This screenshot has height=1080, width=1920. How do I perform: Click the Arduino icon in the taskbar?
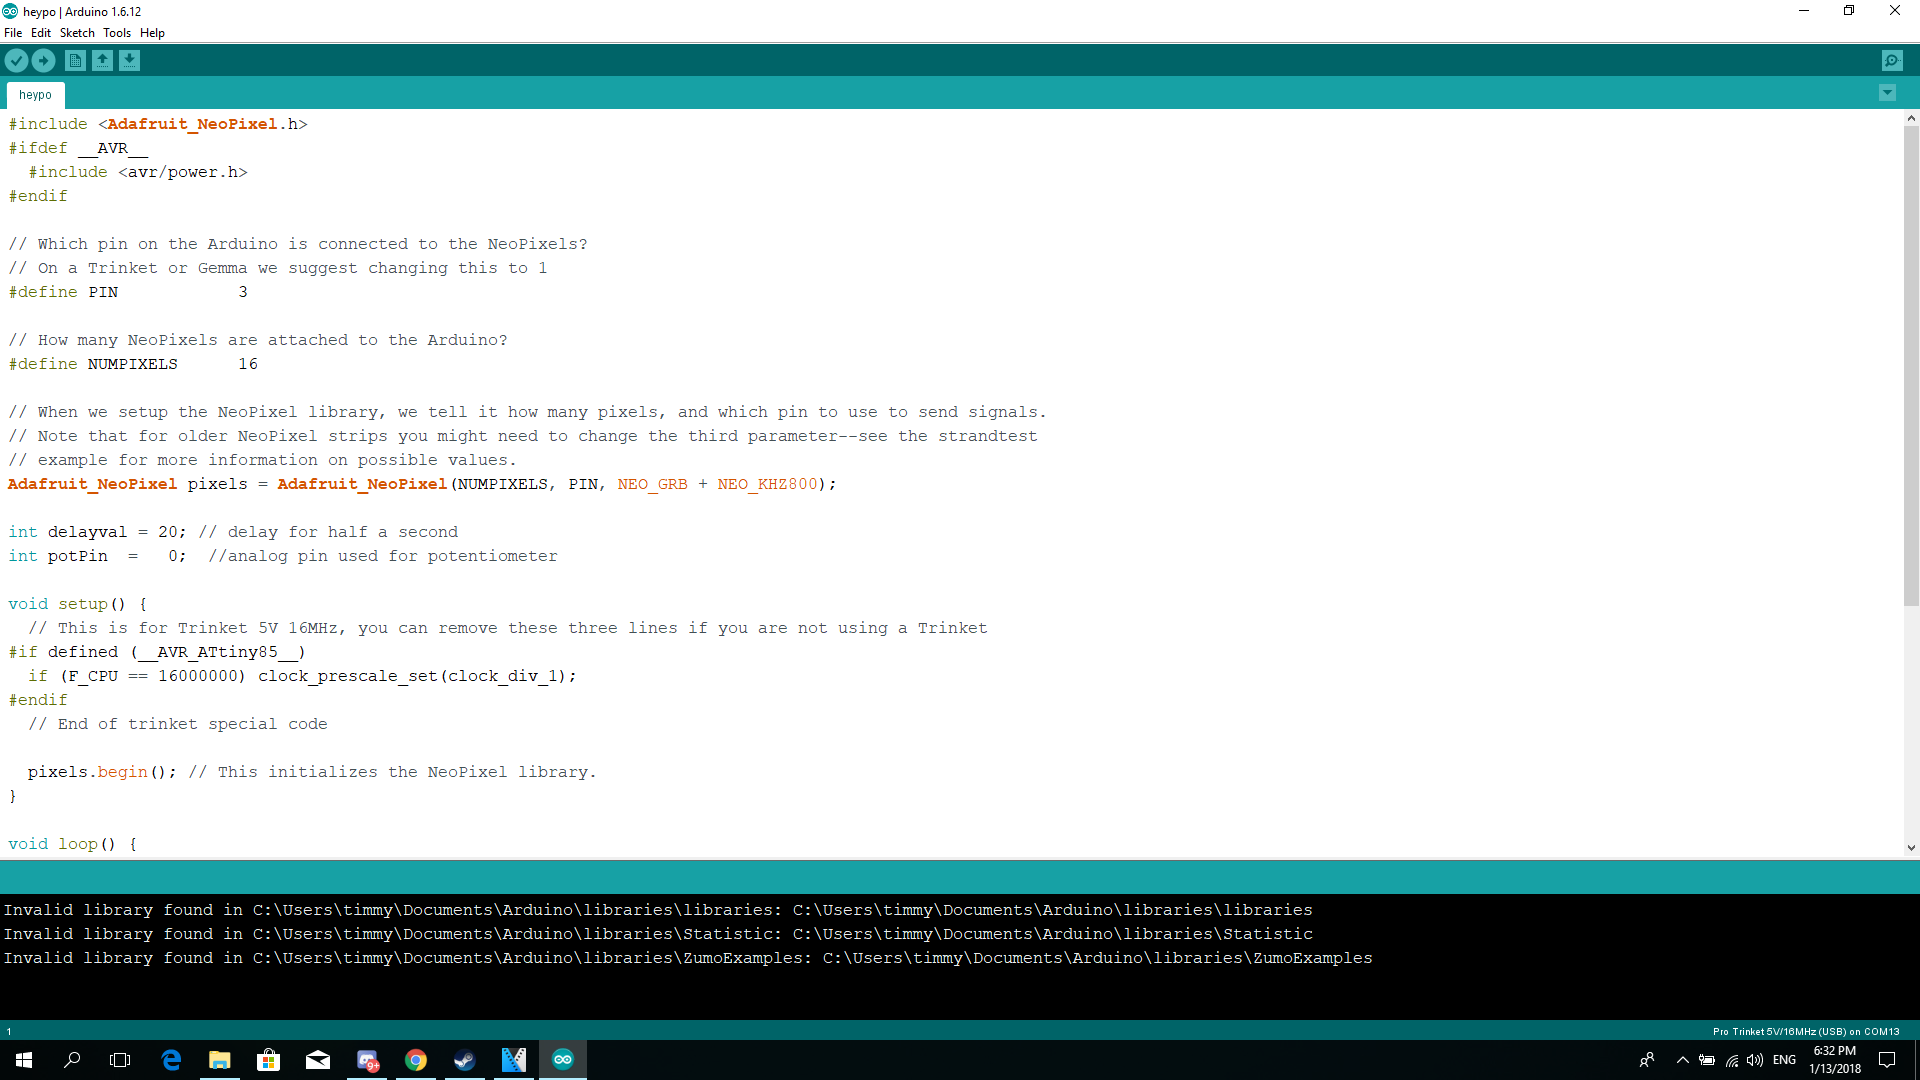tap(563, 1059)
